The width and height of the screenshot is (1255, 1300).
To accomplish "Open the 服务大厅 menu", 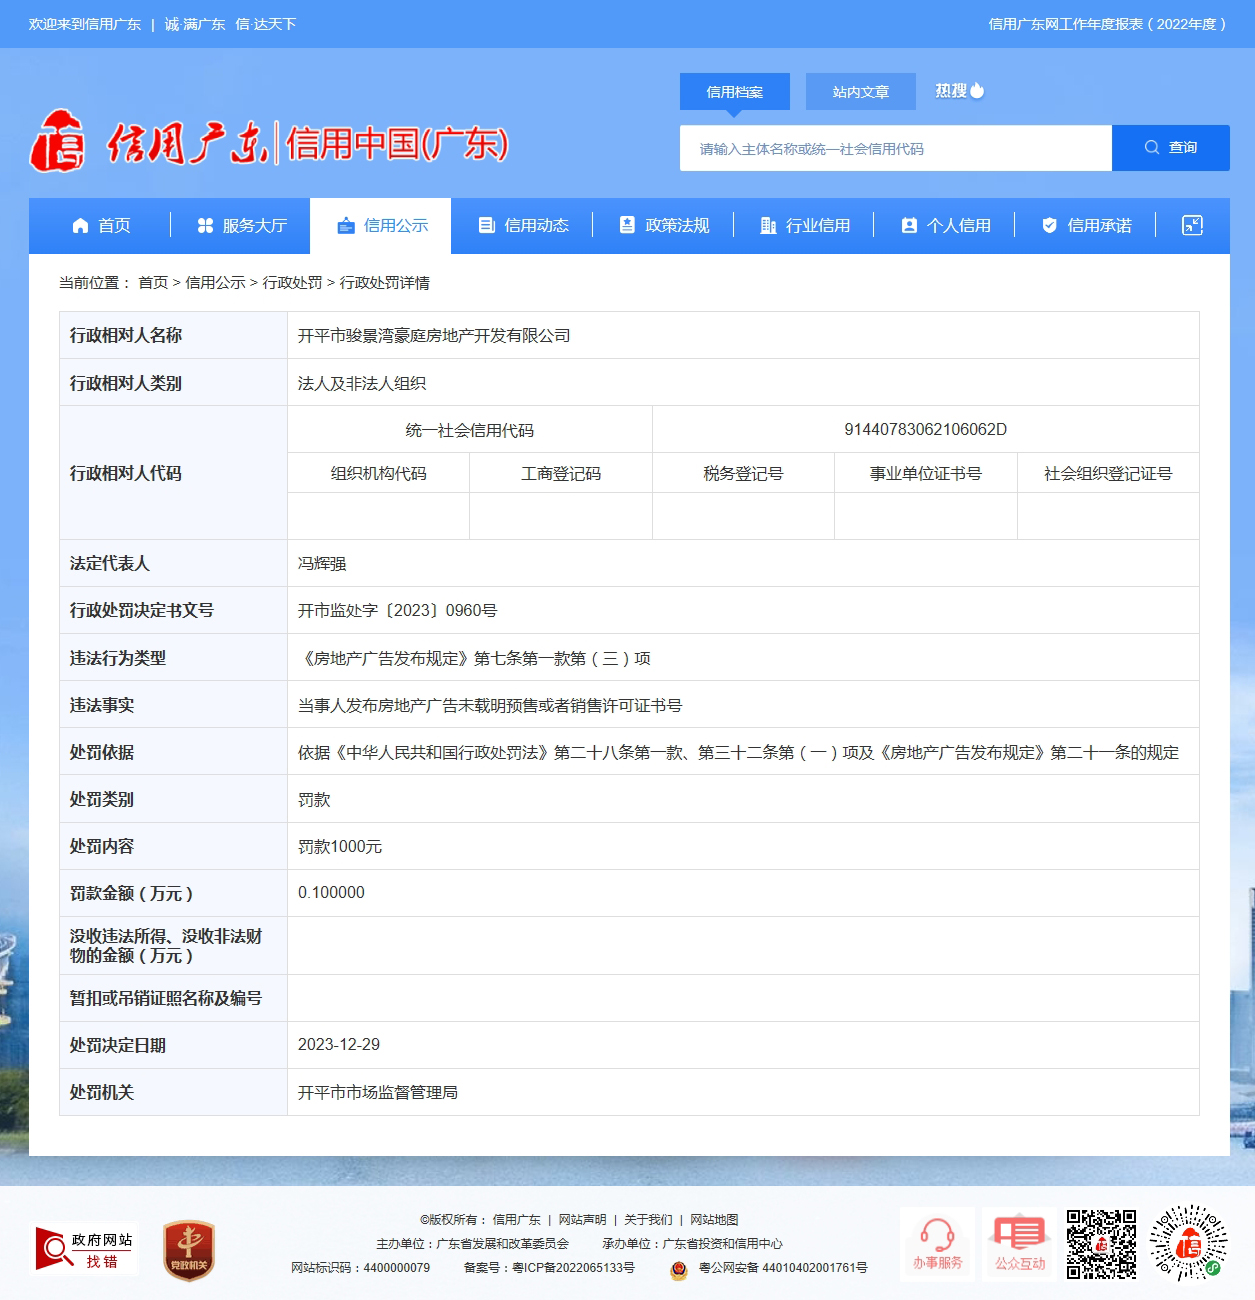I will (x=241, y=226).
